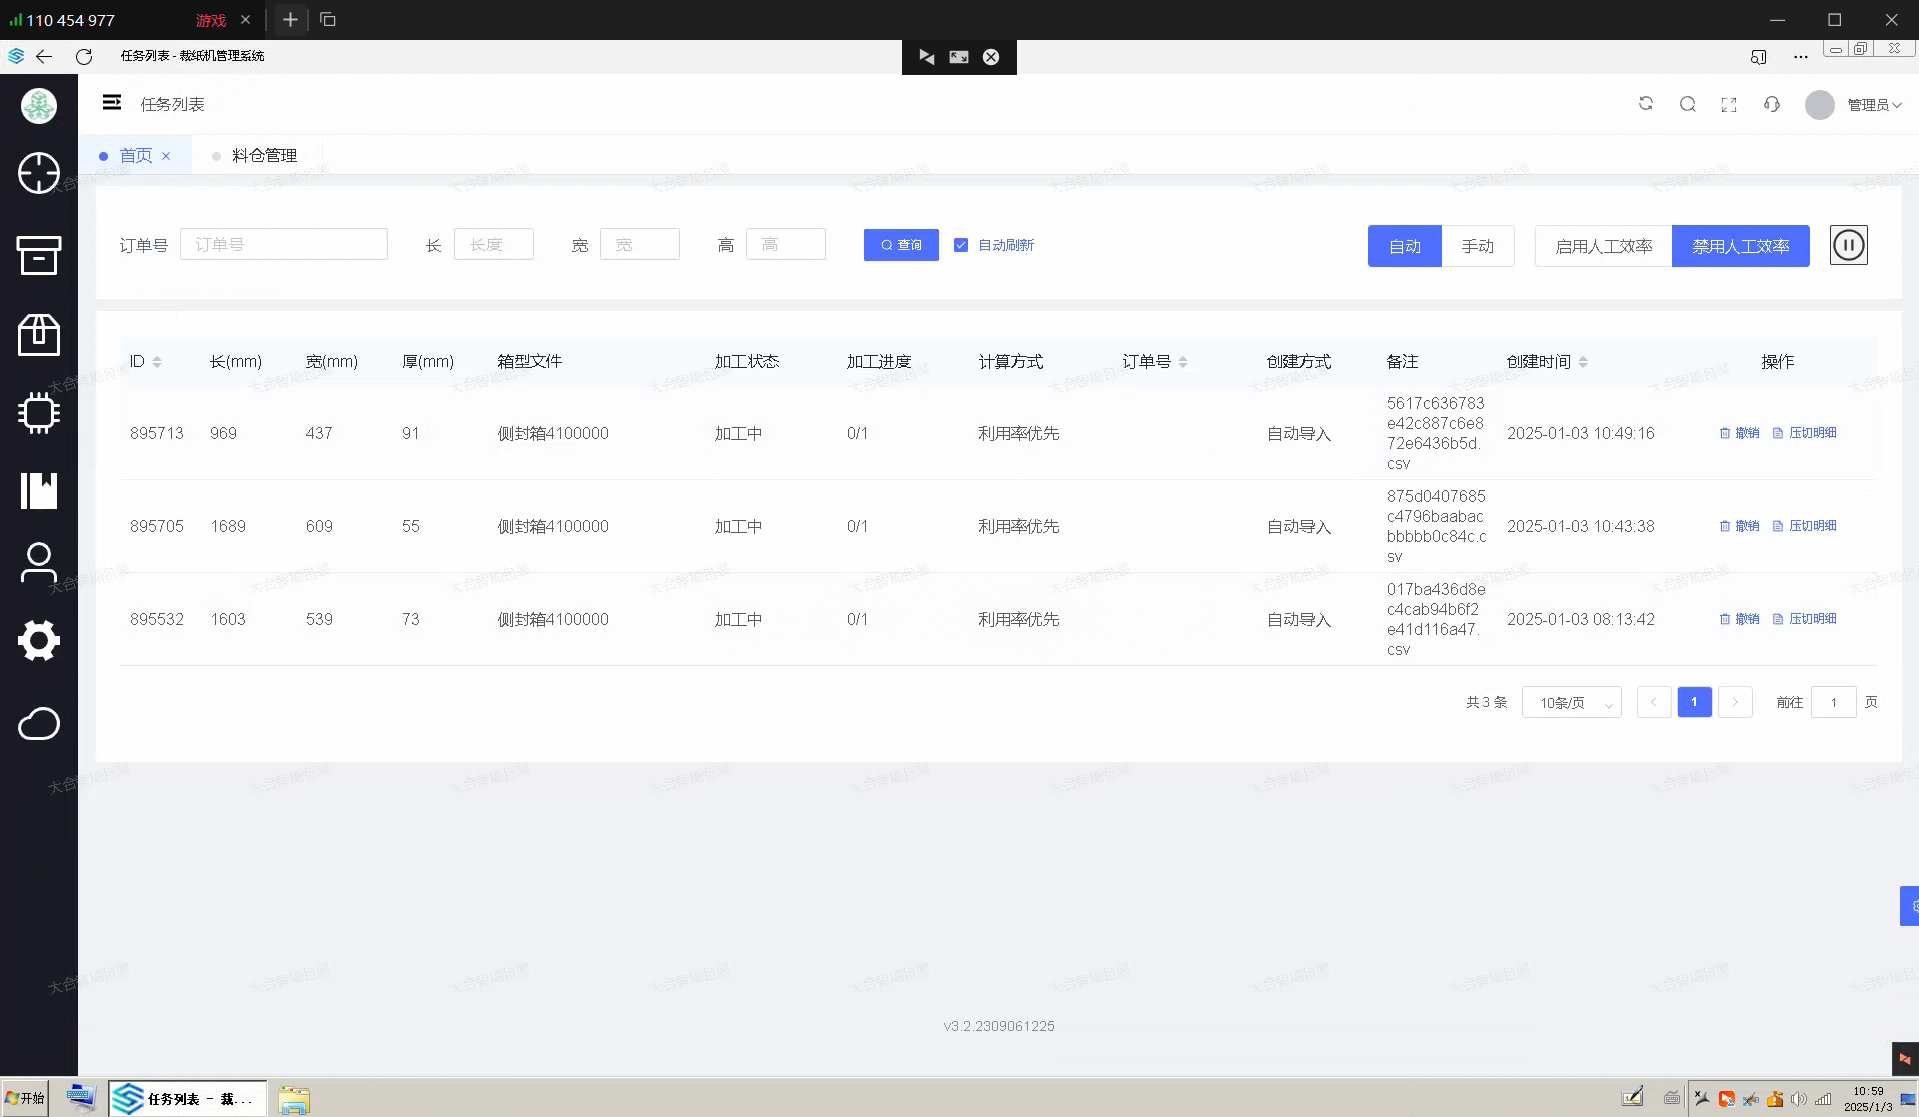Open the 10条/页 page size dropdown
Screen dimensions: 1919x1117
(1571, 703)
